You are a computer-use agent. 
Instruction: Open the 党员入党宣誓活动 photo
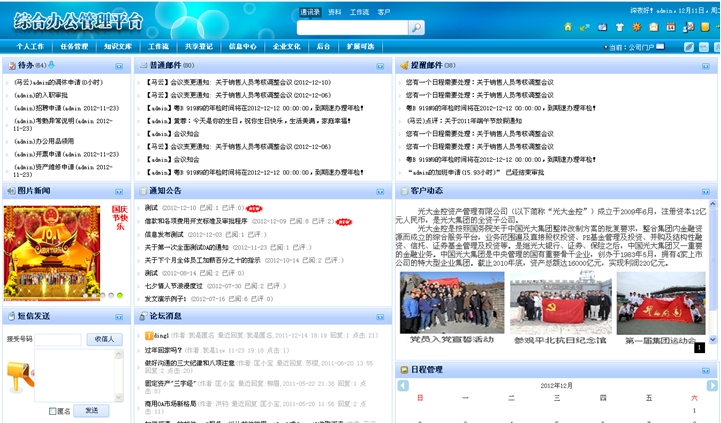tap(452, 303)
